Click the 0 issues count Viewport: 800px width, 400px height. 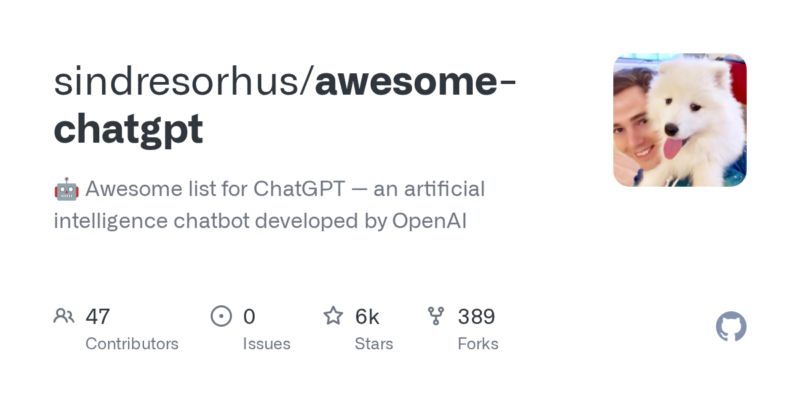(x=249, y=317)
